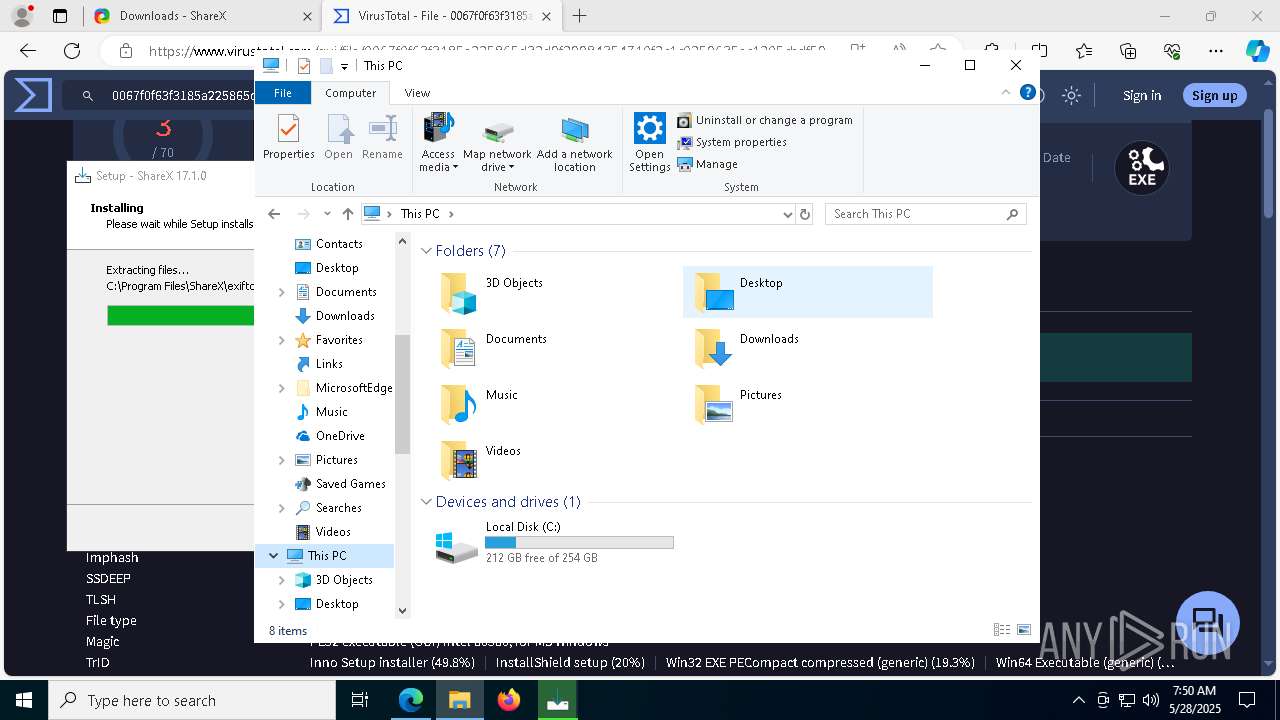Switch to large icons view layout
Image resolution: width=1280 pixels, height=720 pixels.
1024,630
